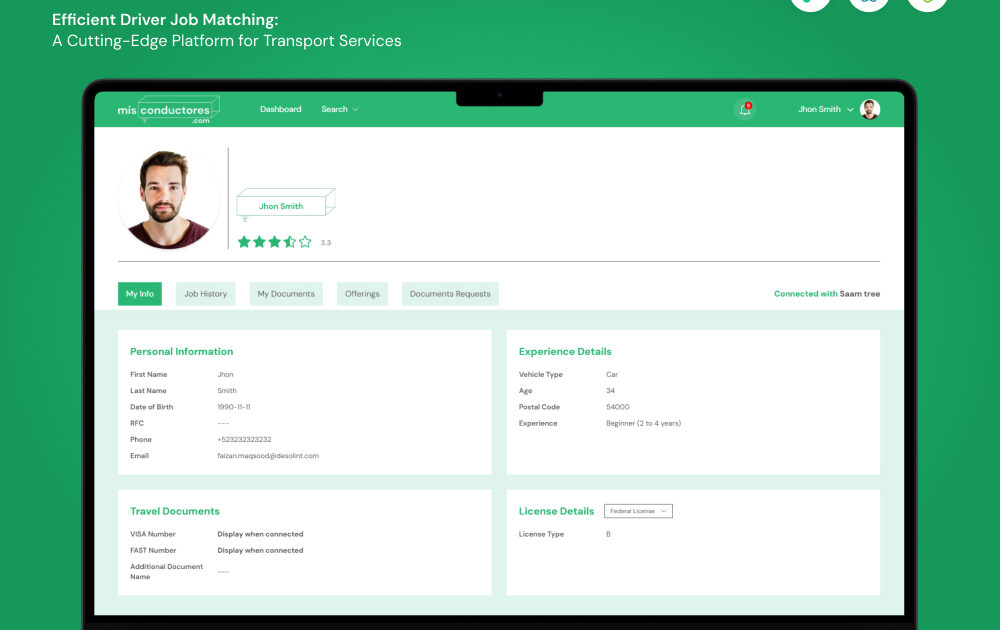Click the second rating star

coord(259,242)
